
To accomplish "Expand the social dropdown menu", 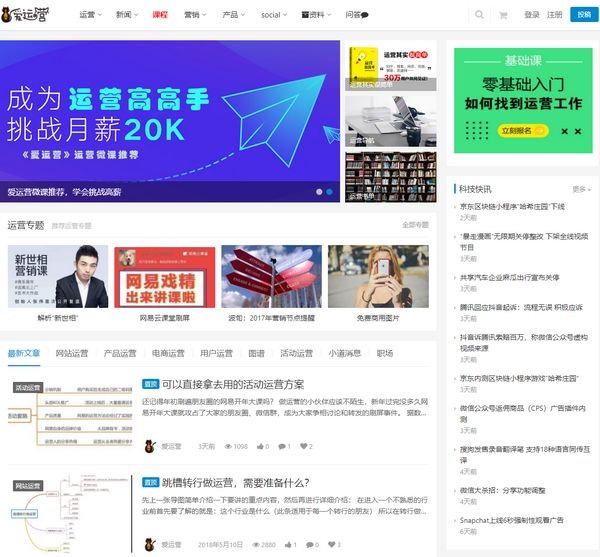I will (274, 15).
